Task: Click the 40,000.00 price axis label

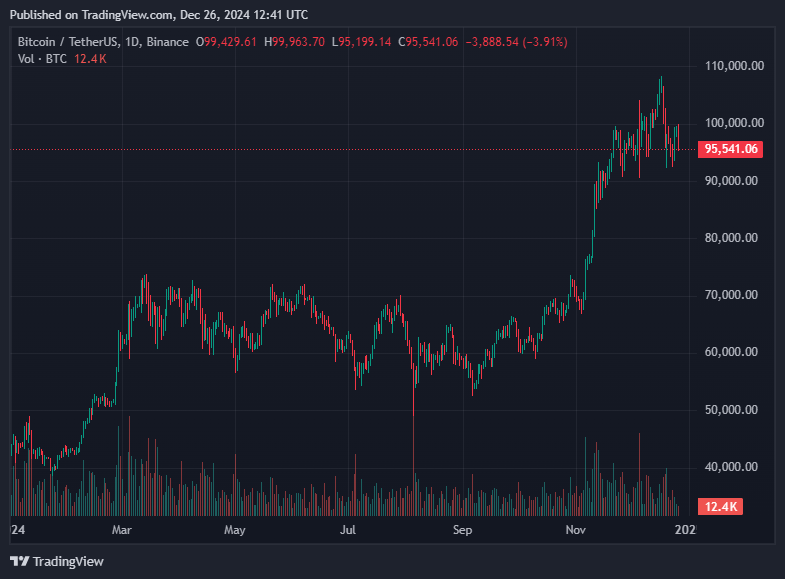Action: 731,467
